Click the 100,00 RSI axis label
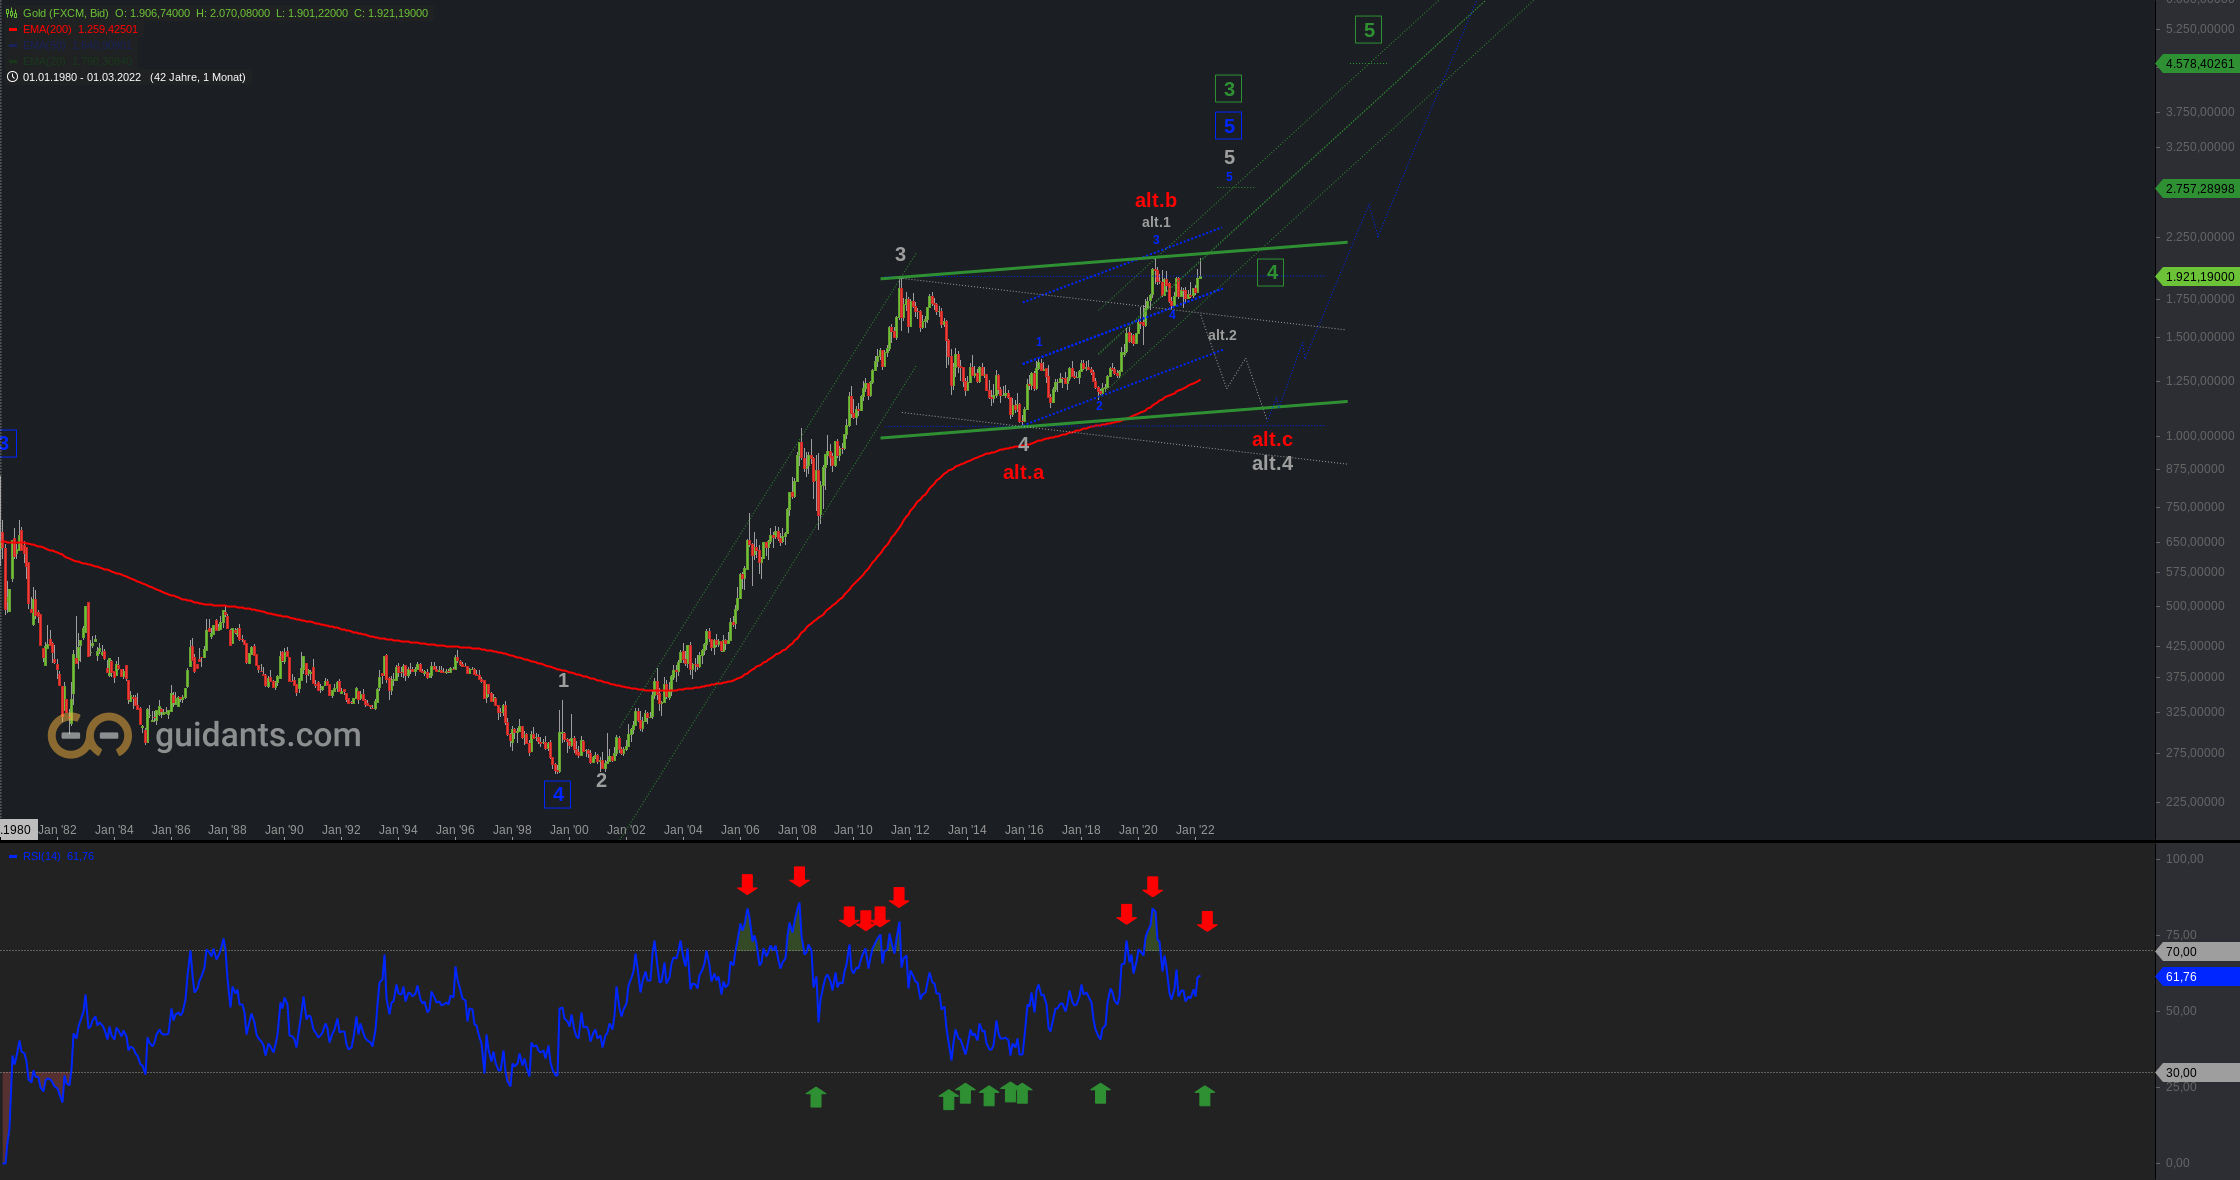 click(2185, 859)
